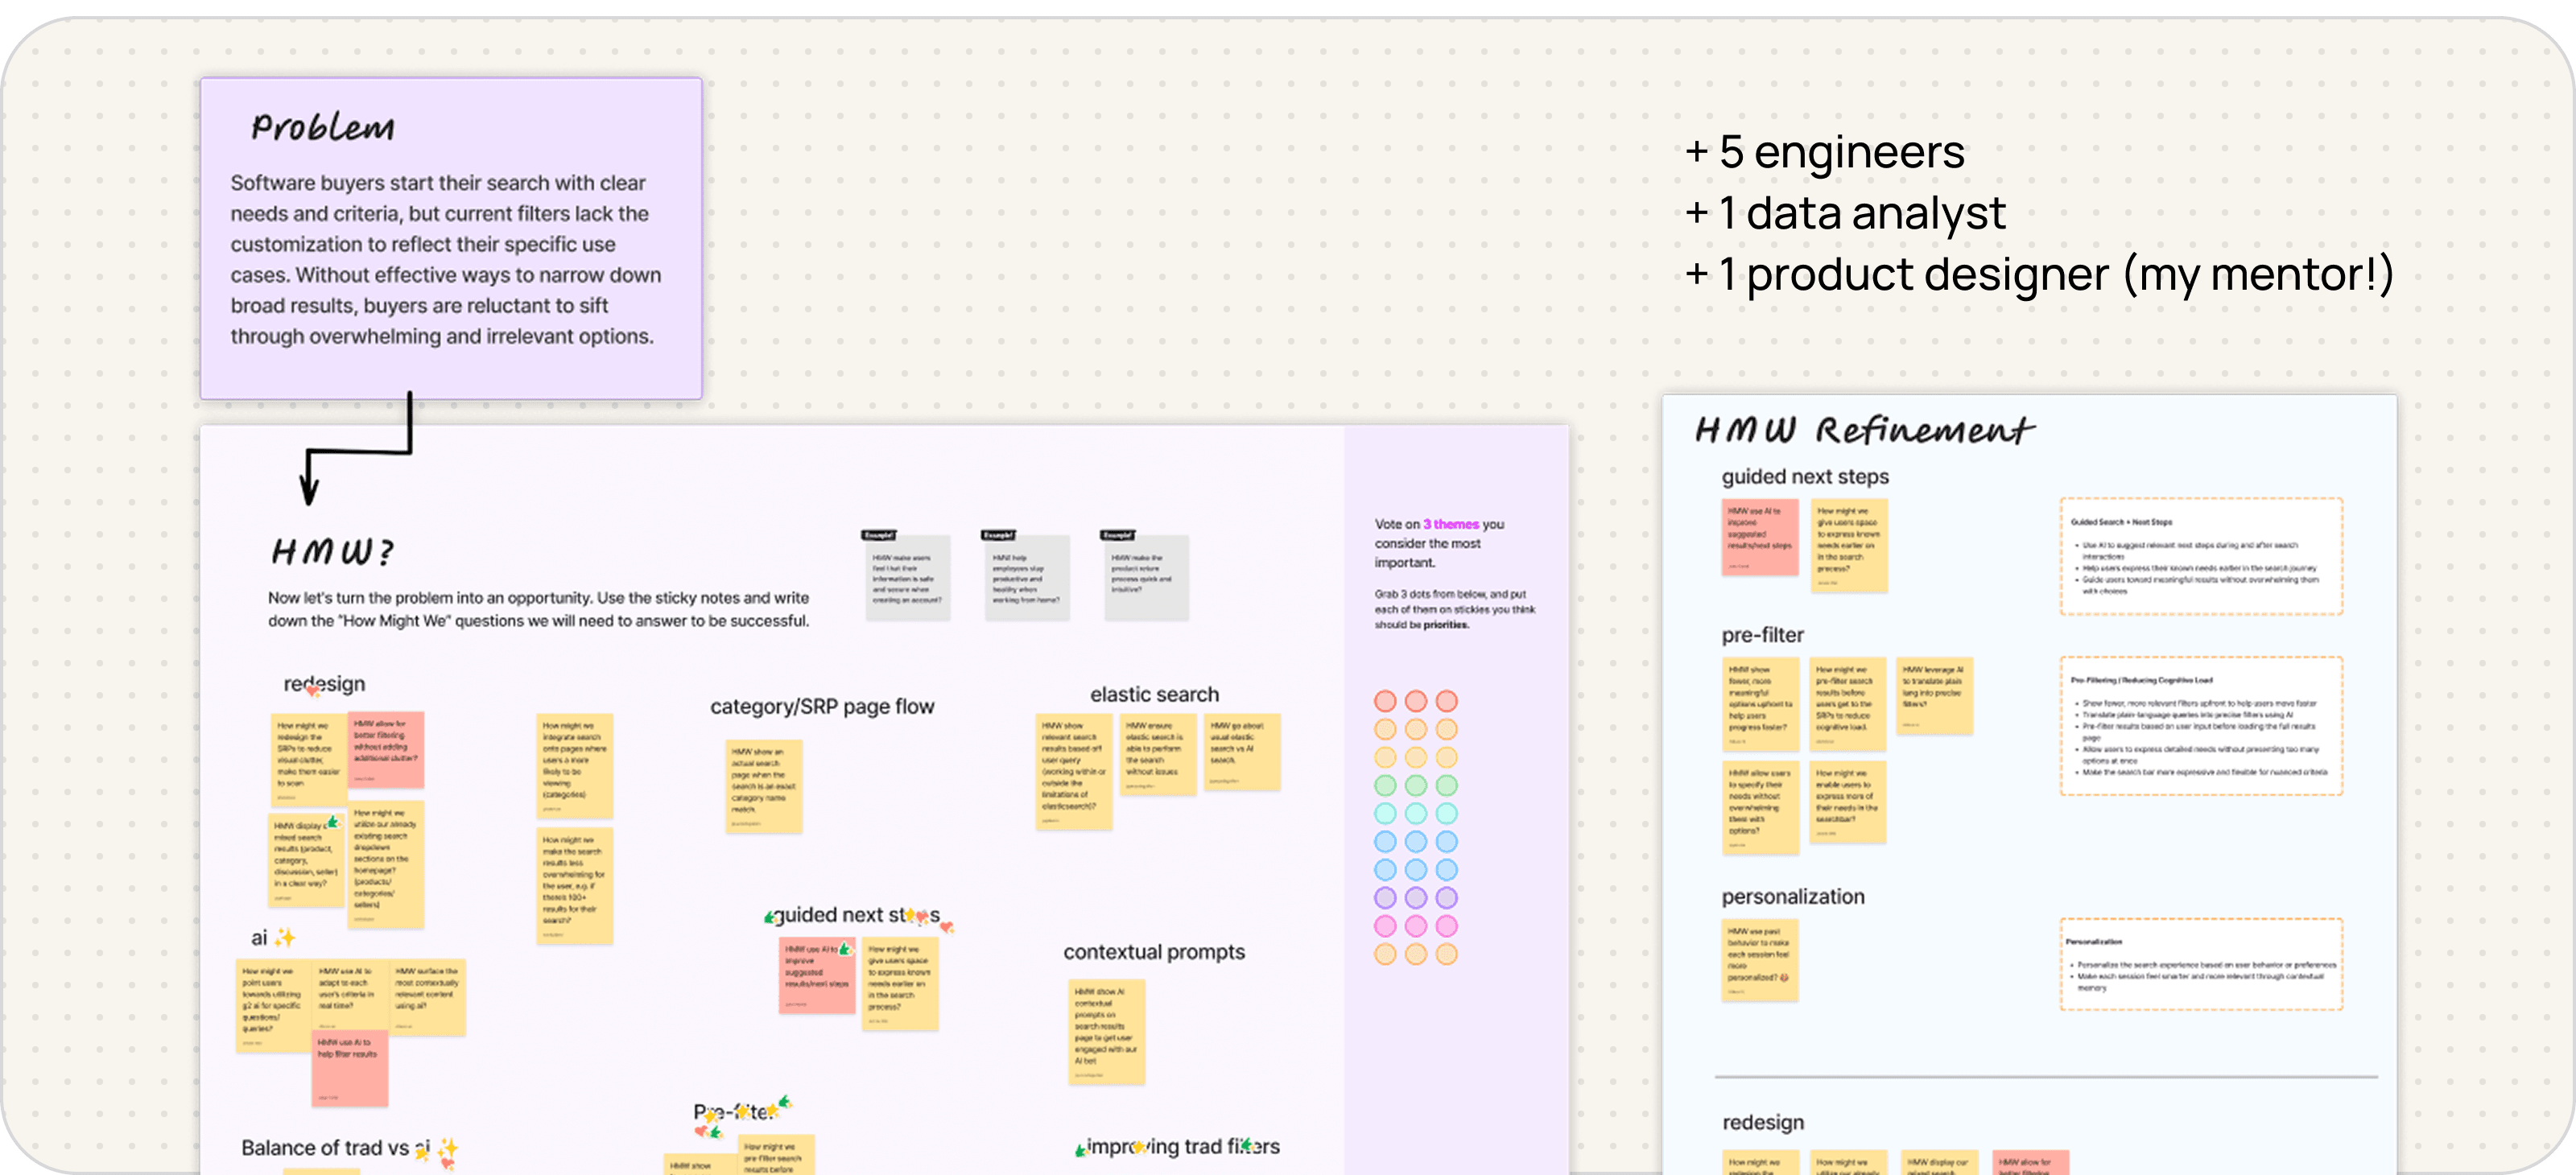Click the green thumbs-up sticker on 'HMW display' sticky note
The height and width of the screenshot is (1175, 2576).
(333, 822)
